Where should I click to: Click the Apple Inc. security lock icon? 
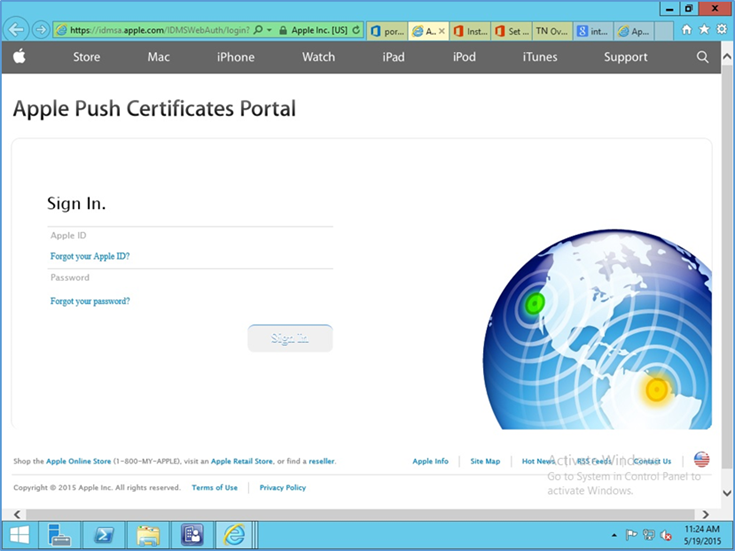click(283, 30)
